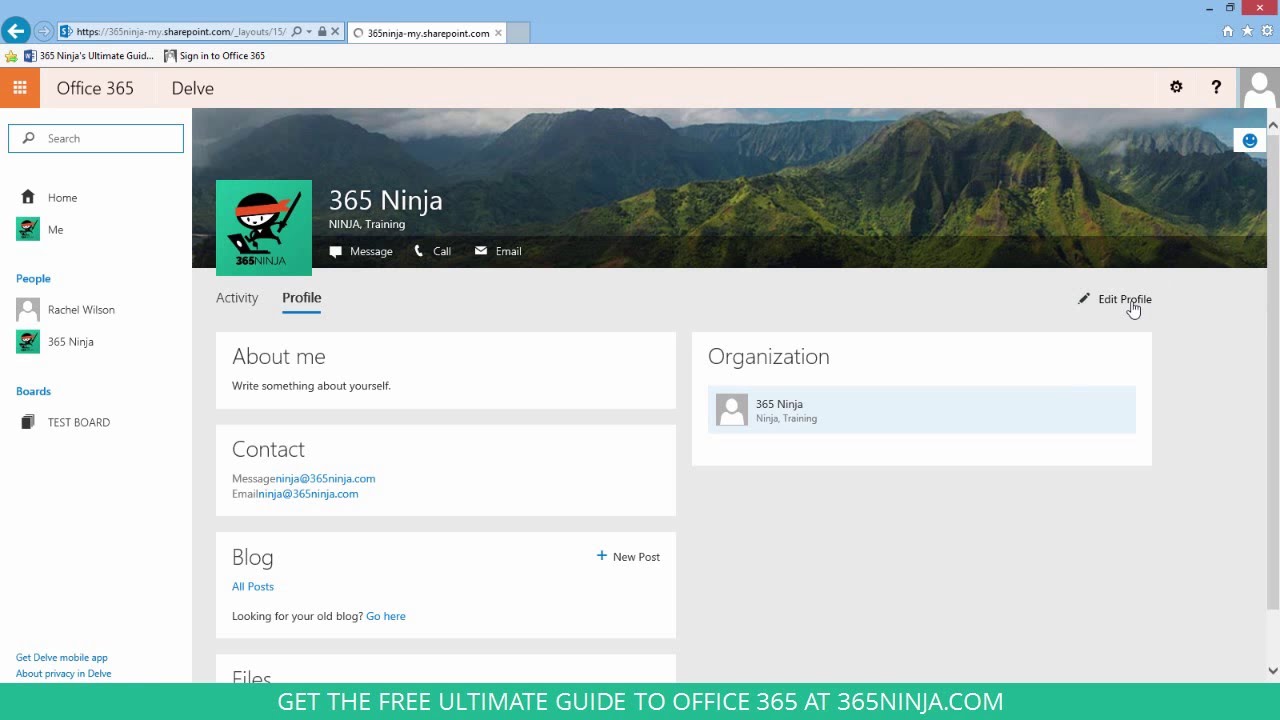Open the user account avatar menu
The height and width of the screenshot is (720, 1280).
(1259, 88)
